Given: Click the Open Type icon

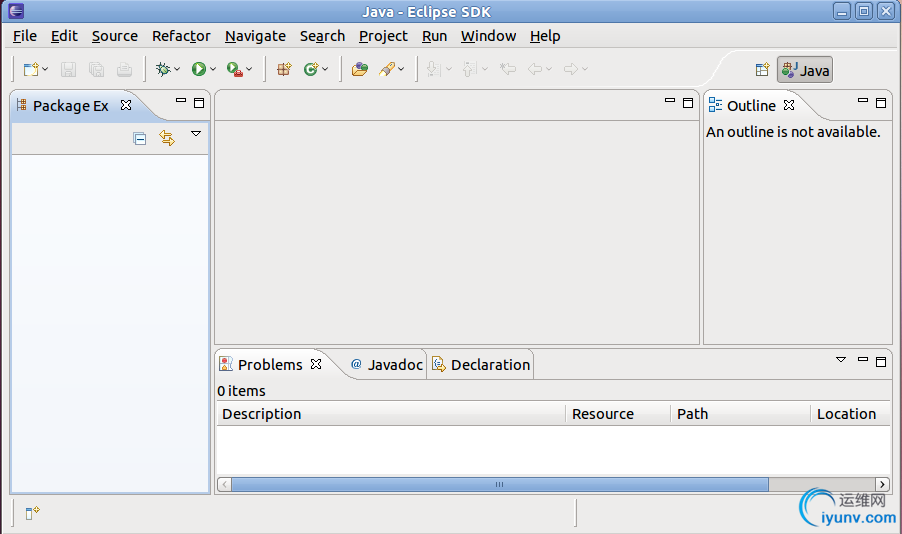Looking at the screenshot, I should [360, 70].
